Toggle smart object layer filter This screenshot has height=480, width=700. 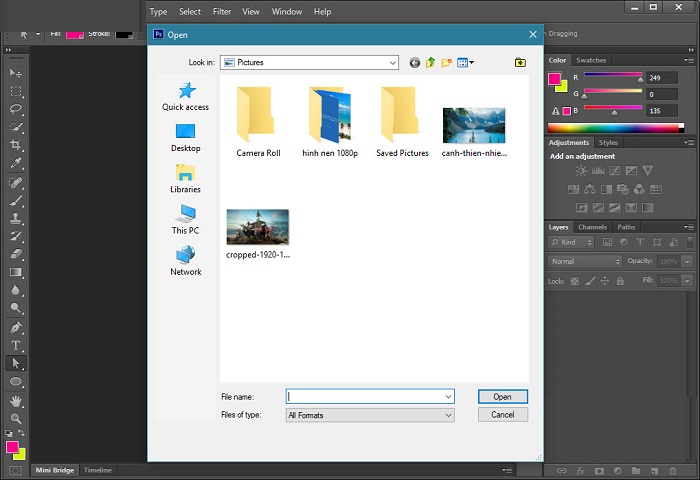pyautogui.click(x=673, y=242)
